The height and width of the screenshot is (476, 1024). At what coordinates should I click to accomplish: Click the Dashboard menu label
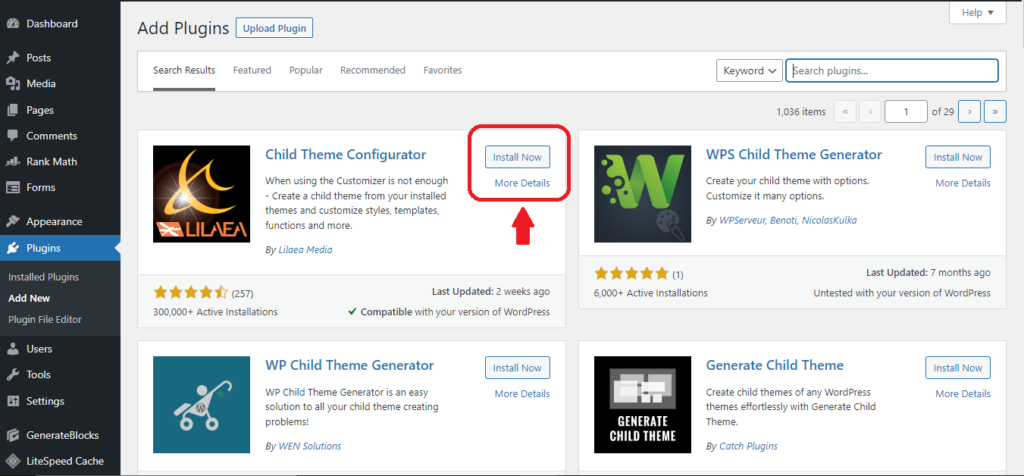pos(52,24)
